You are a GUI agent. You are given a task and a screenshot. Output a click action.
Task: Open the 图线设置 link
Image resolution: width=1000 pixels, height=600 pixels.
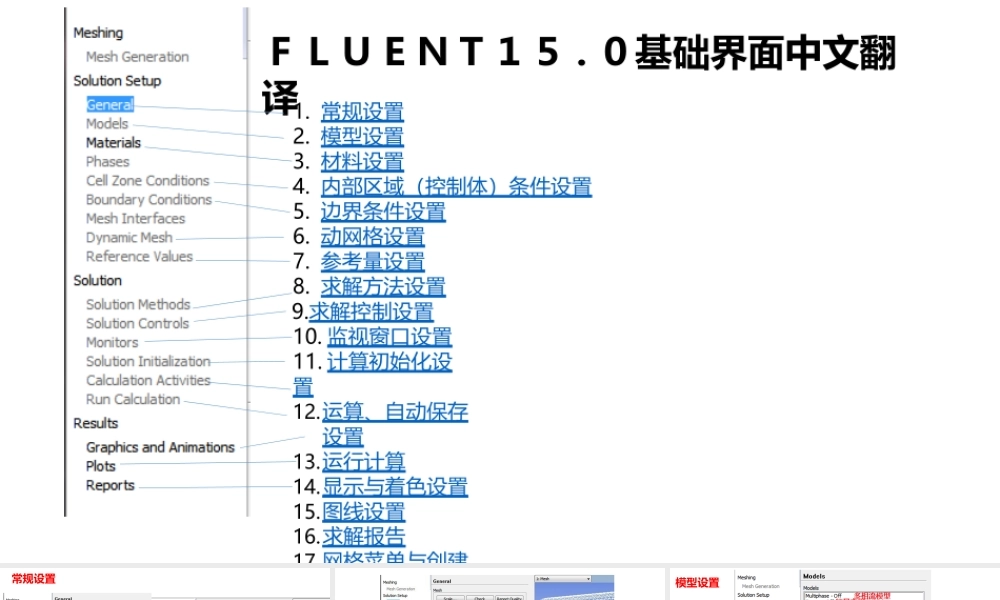364,511
